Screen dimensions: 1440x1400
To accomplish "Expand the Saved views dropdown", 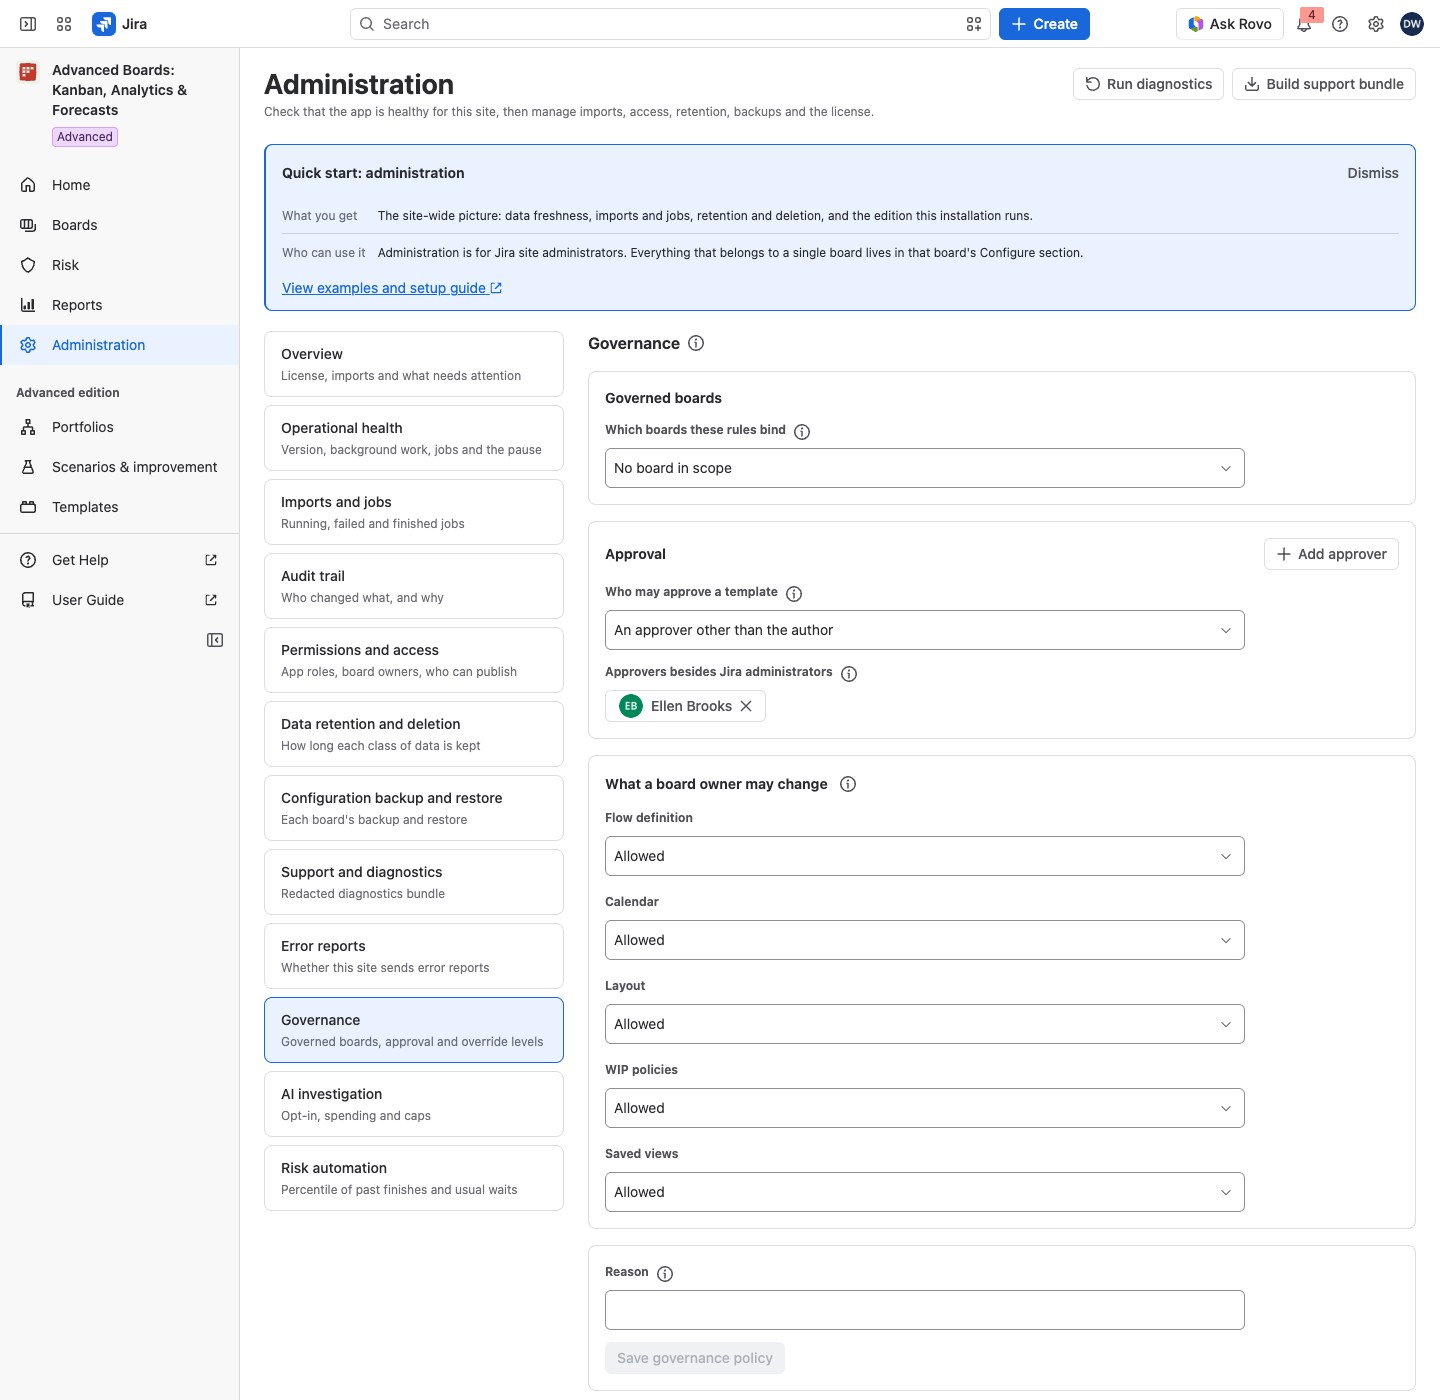I will pos(924,1192).
